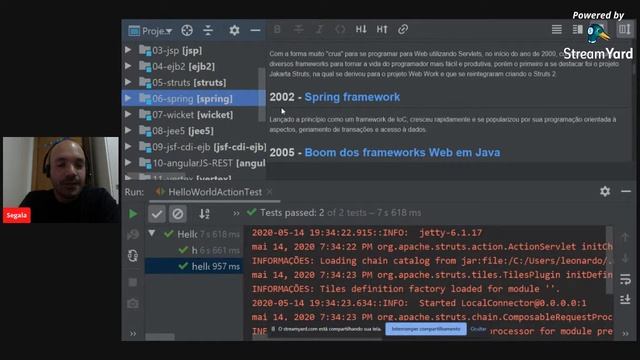Dump threads with the camera icon
The height and width of the screenshot is (360, 640).
133,303
